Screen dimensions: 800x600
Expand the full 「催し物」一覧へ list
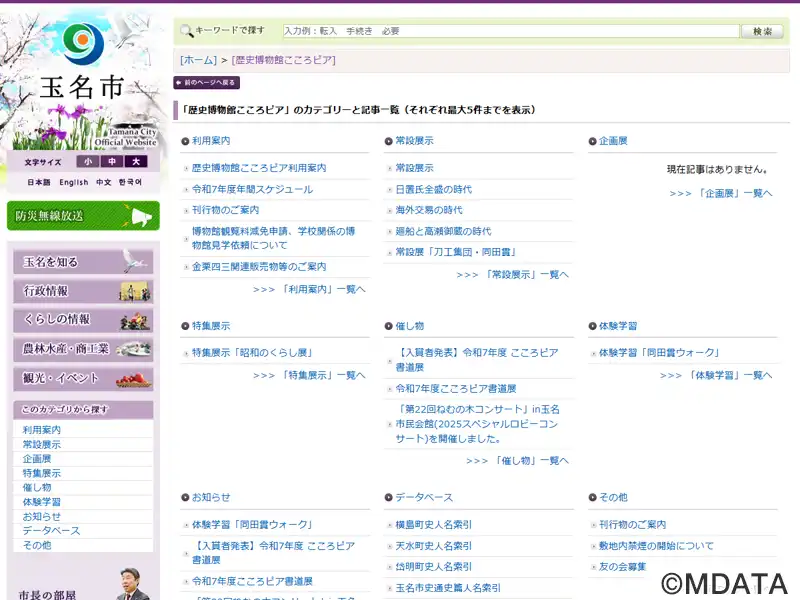click(x=517, y=461)
